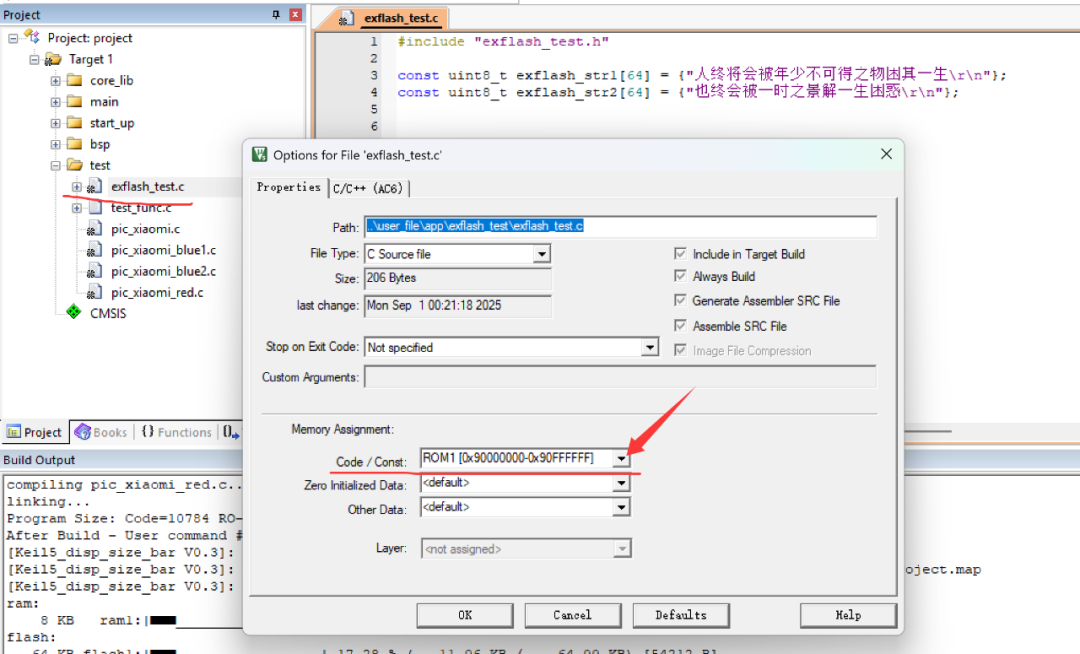Toggle Include in Target Build checkbox
This screenshot has width=1080, height=654.
click(x=681, y=254)
